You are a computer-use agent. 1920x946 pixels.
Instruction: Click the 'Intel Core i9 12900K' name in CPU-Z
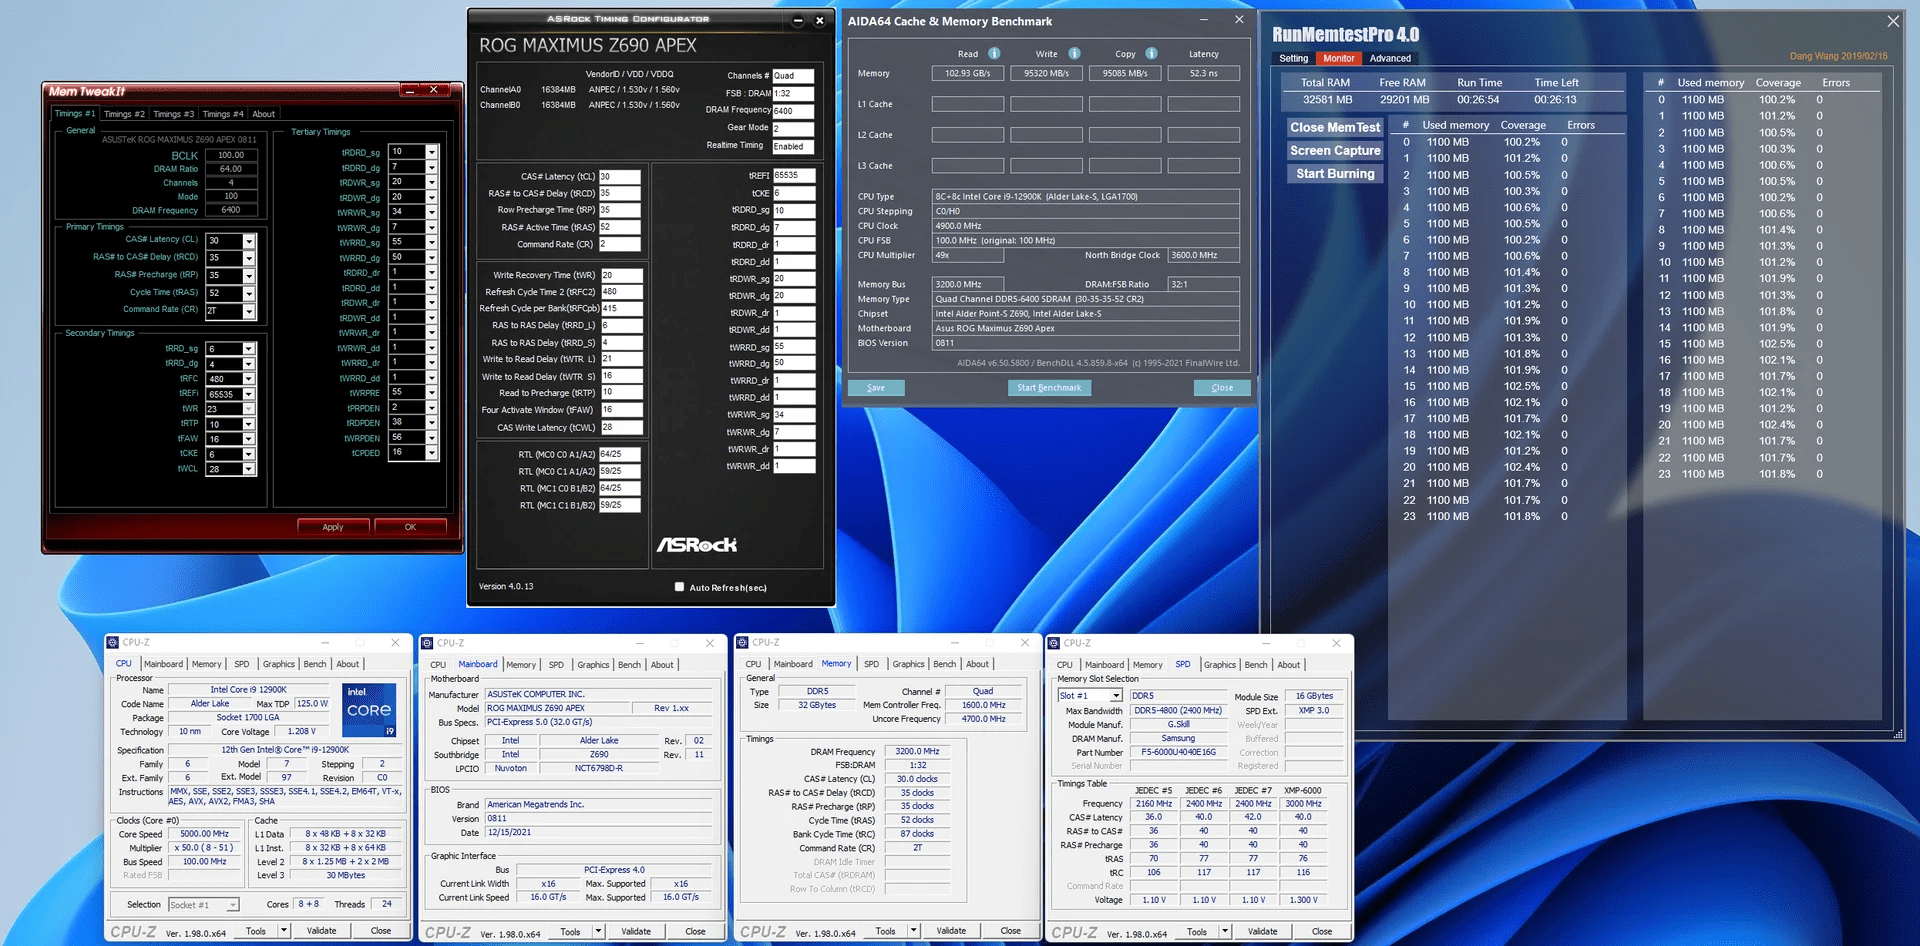tap(248, 690)
